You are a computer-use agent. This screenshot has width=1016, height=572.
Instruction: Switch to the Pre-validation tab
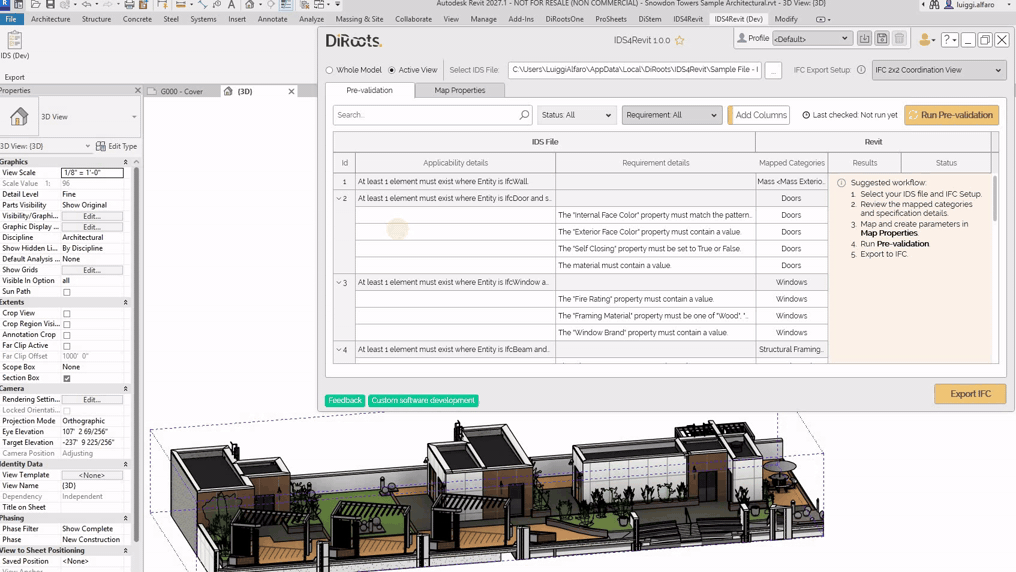pos(369,90)
